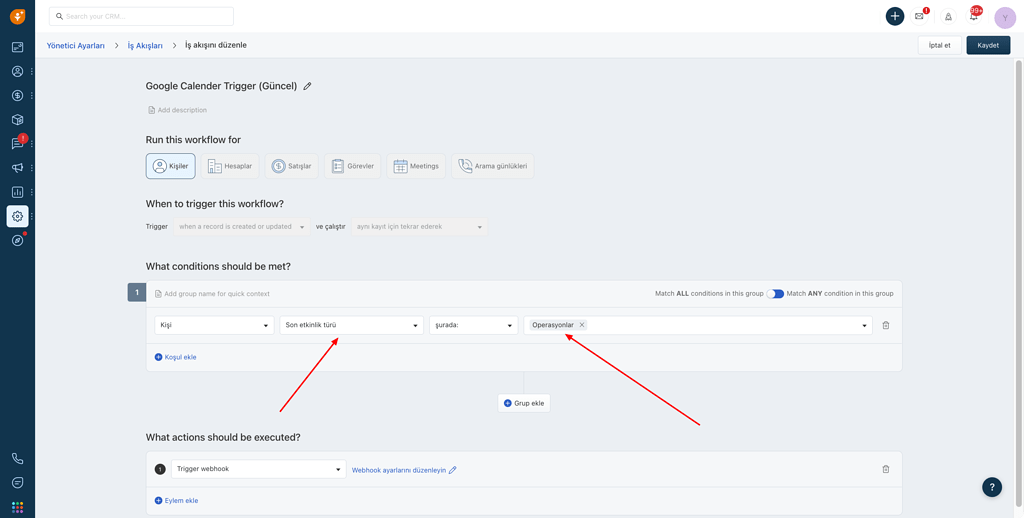Navigate to İş Akışları breadcrumb
Screen dimensions: 1024x518
(145, 45)
